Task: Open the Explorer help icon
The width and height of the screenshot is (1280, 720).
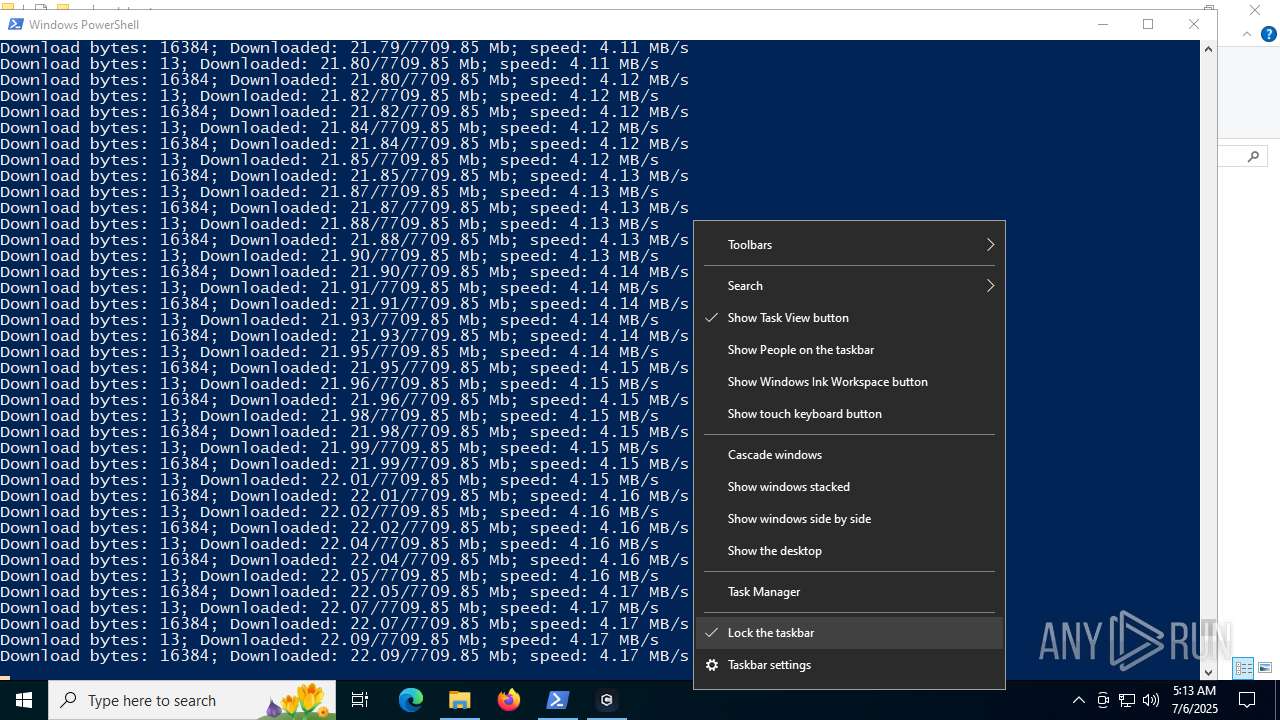Action: pos(1269,34)
